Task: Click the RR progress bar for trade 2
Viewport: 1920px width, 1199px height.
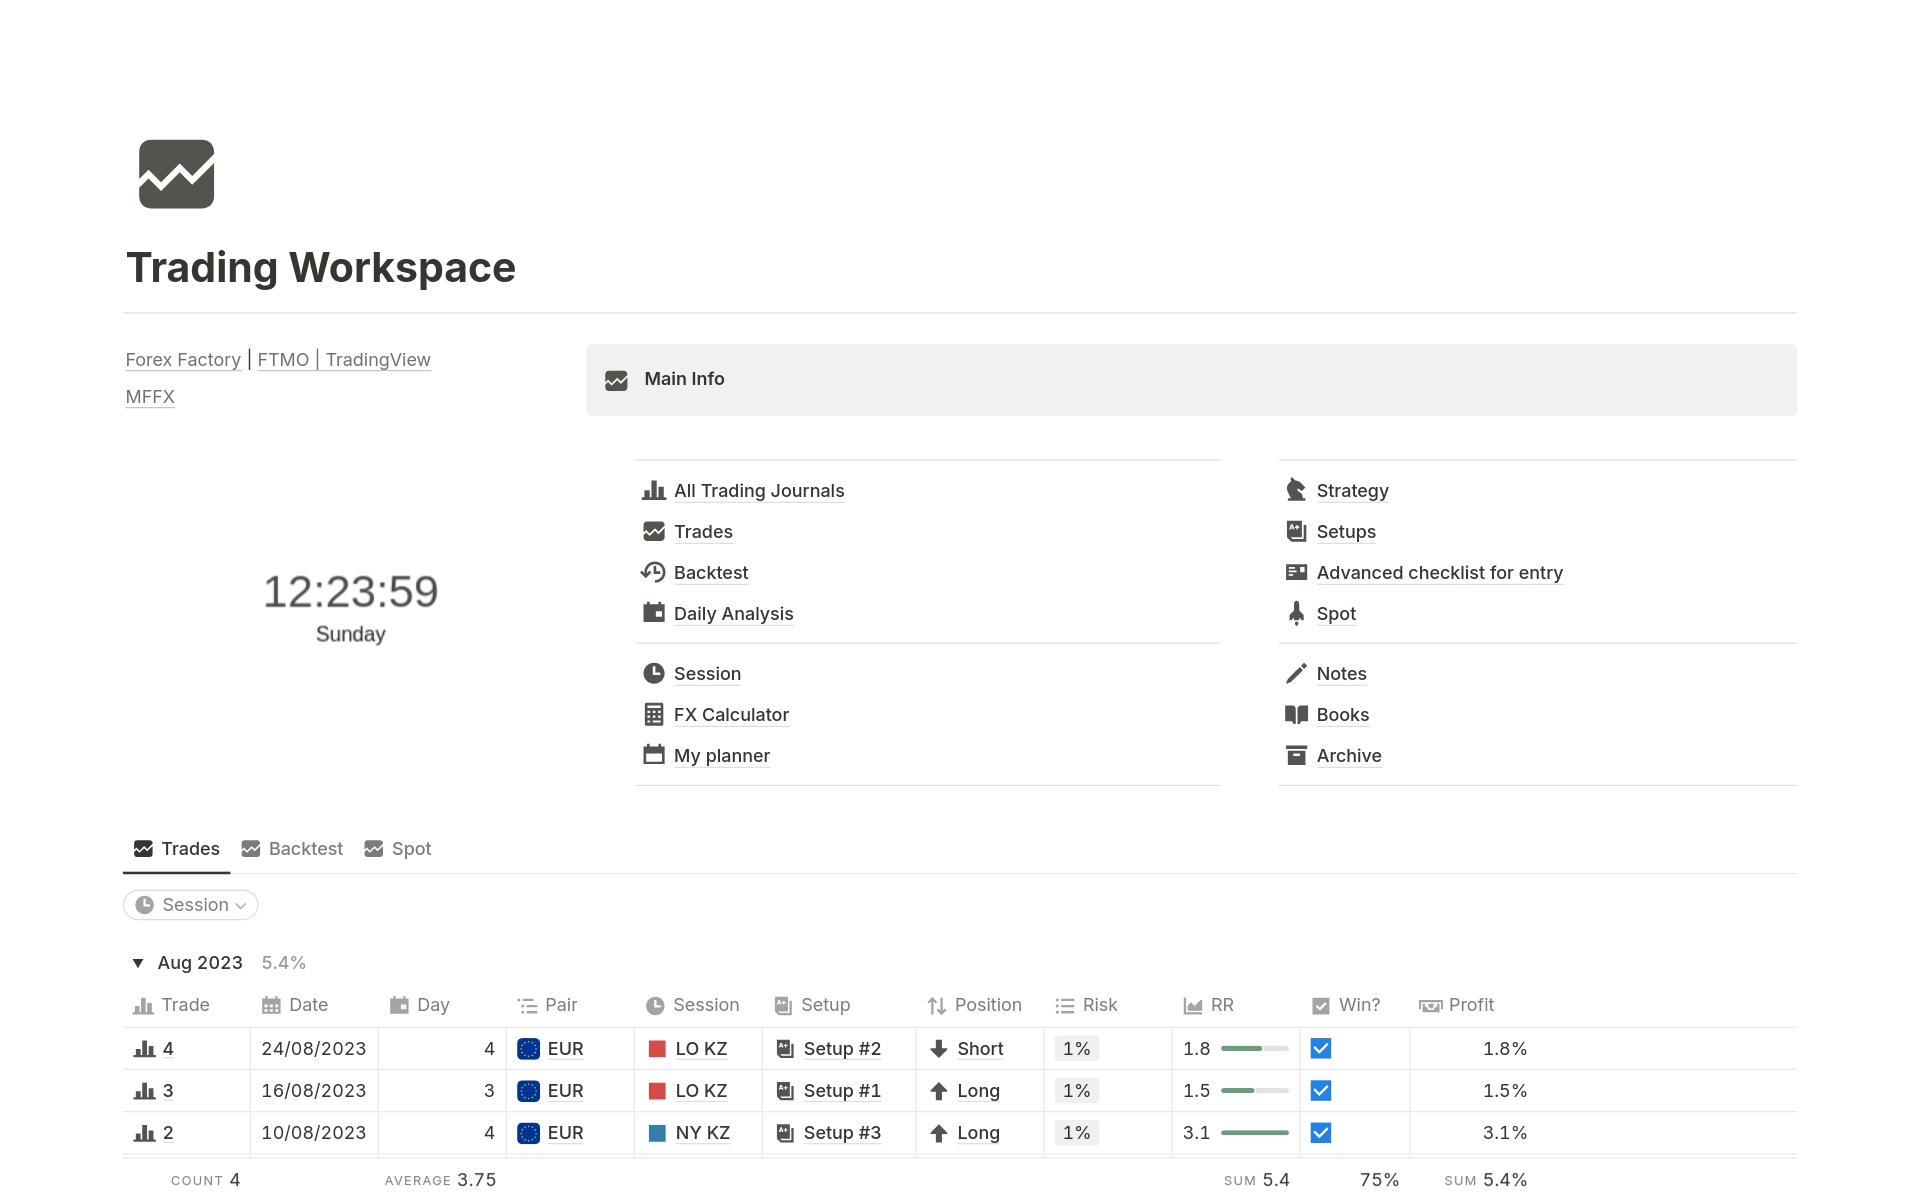Action: [1256, 1132]
